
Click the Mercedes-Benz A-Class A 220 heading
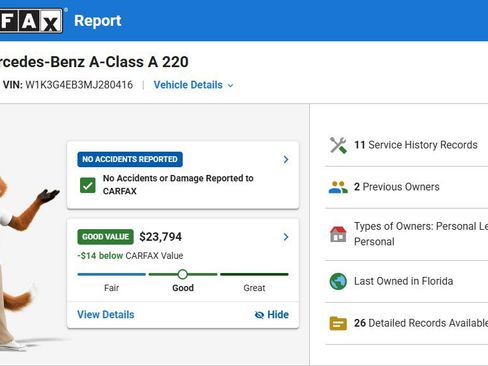pos(94,62)
